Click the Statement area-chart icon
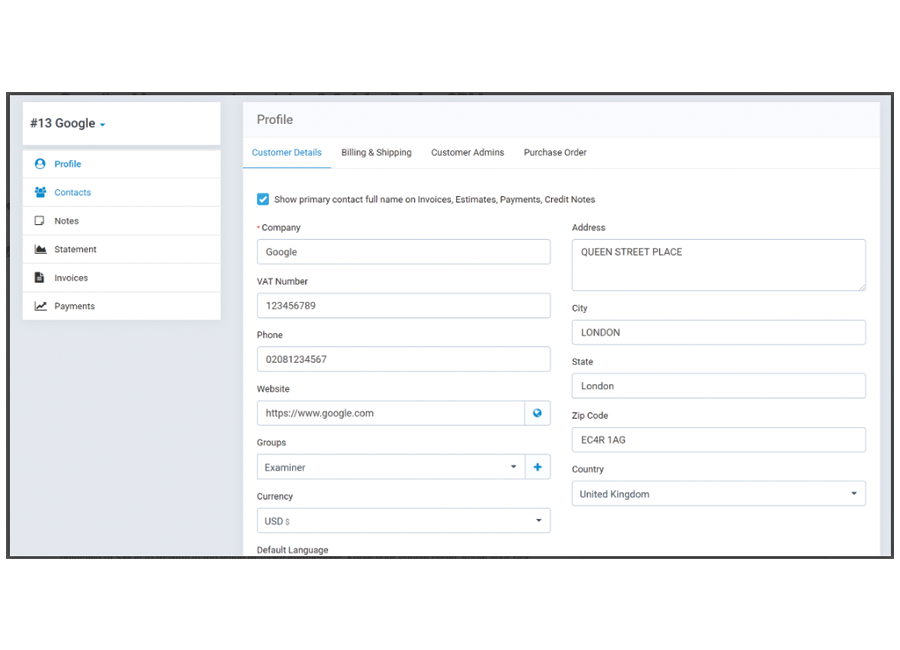 pos(40,249)
